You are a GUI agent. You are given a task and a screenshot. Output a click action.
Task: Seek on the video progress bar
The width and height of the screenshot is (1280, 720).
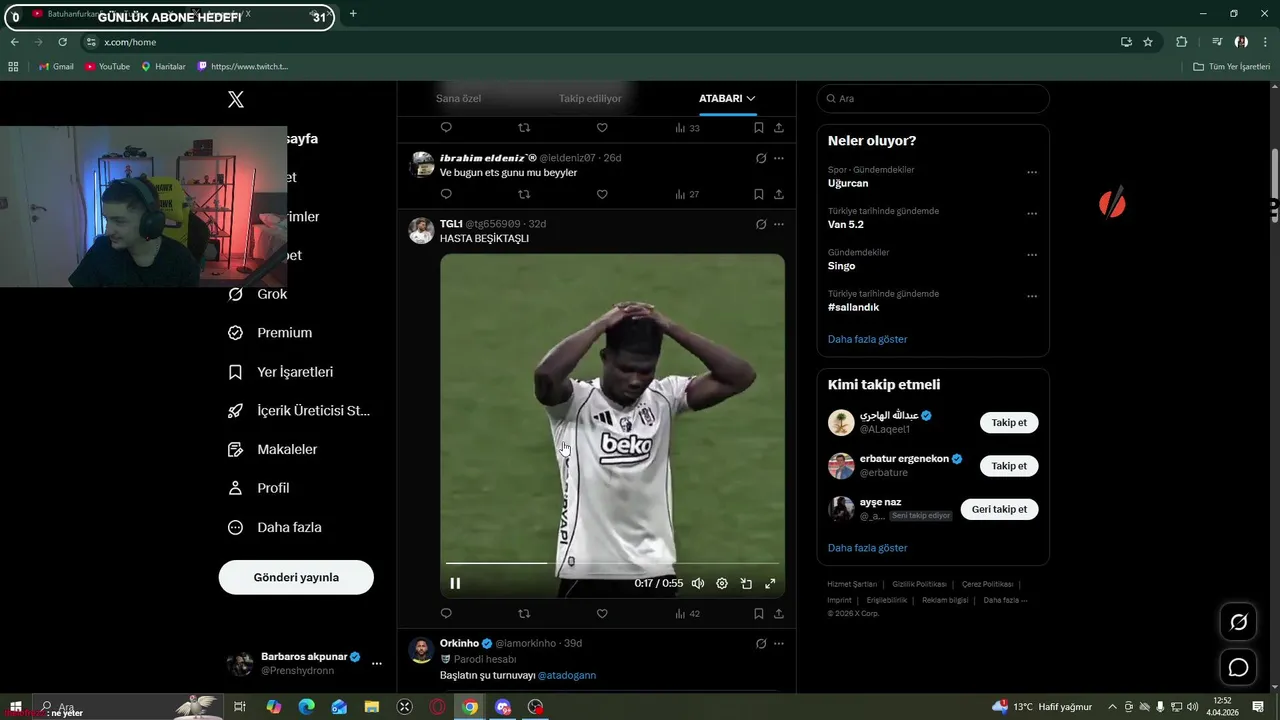[611, 564]
